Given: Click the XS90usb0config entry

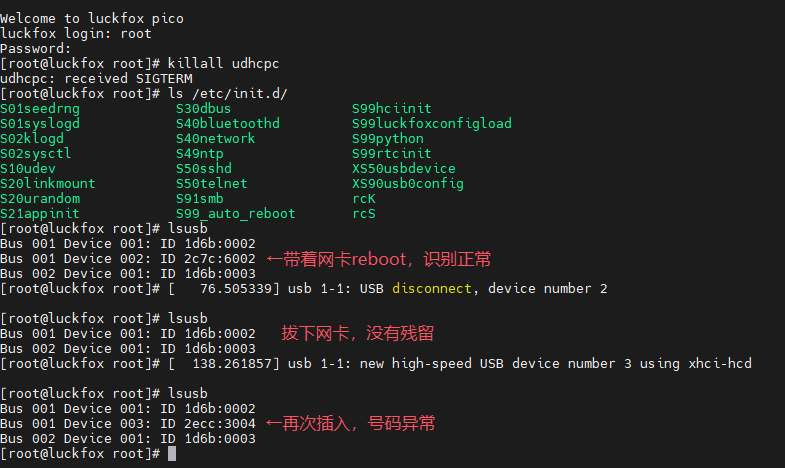Looking at the screenshot, I should tap(408, 184).
